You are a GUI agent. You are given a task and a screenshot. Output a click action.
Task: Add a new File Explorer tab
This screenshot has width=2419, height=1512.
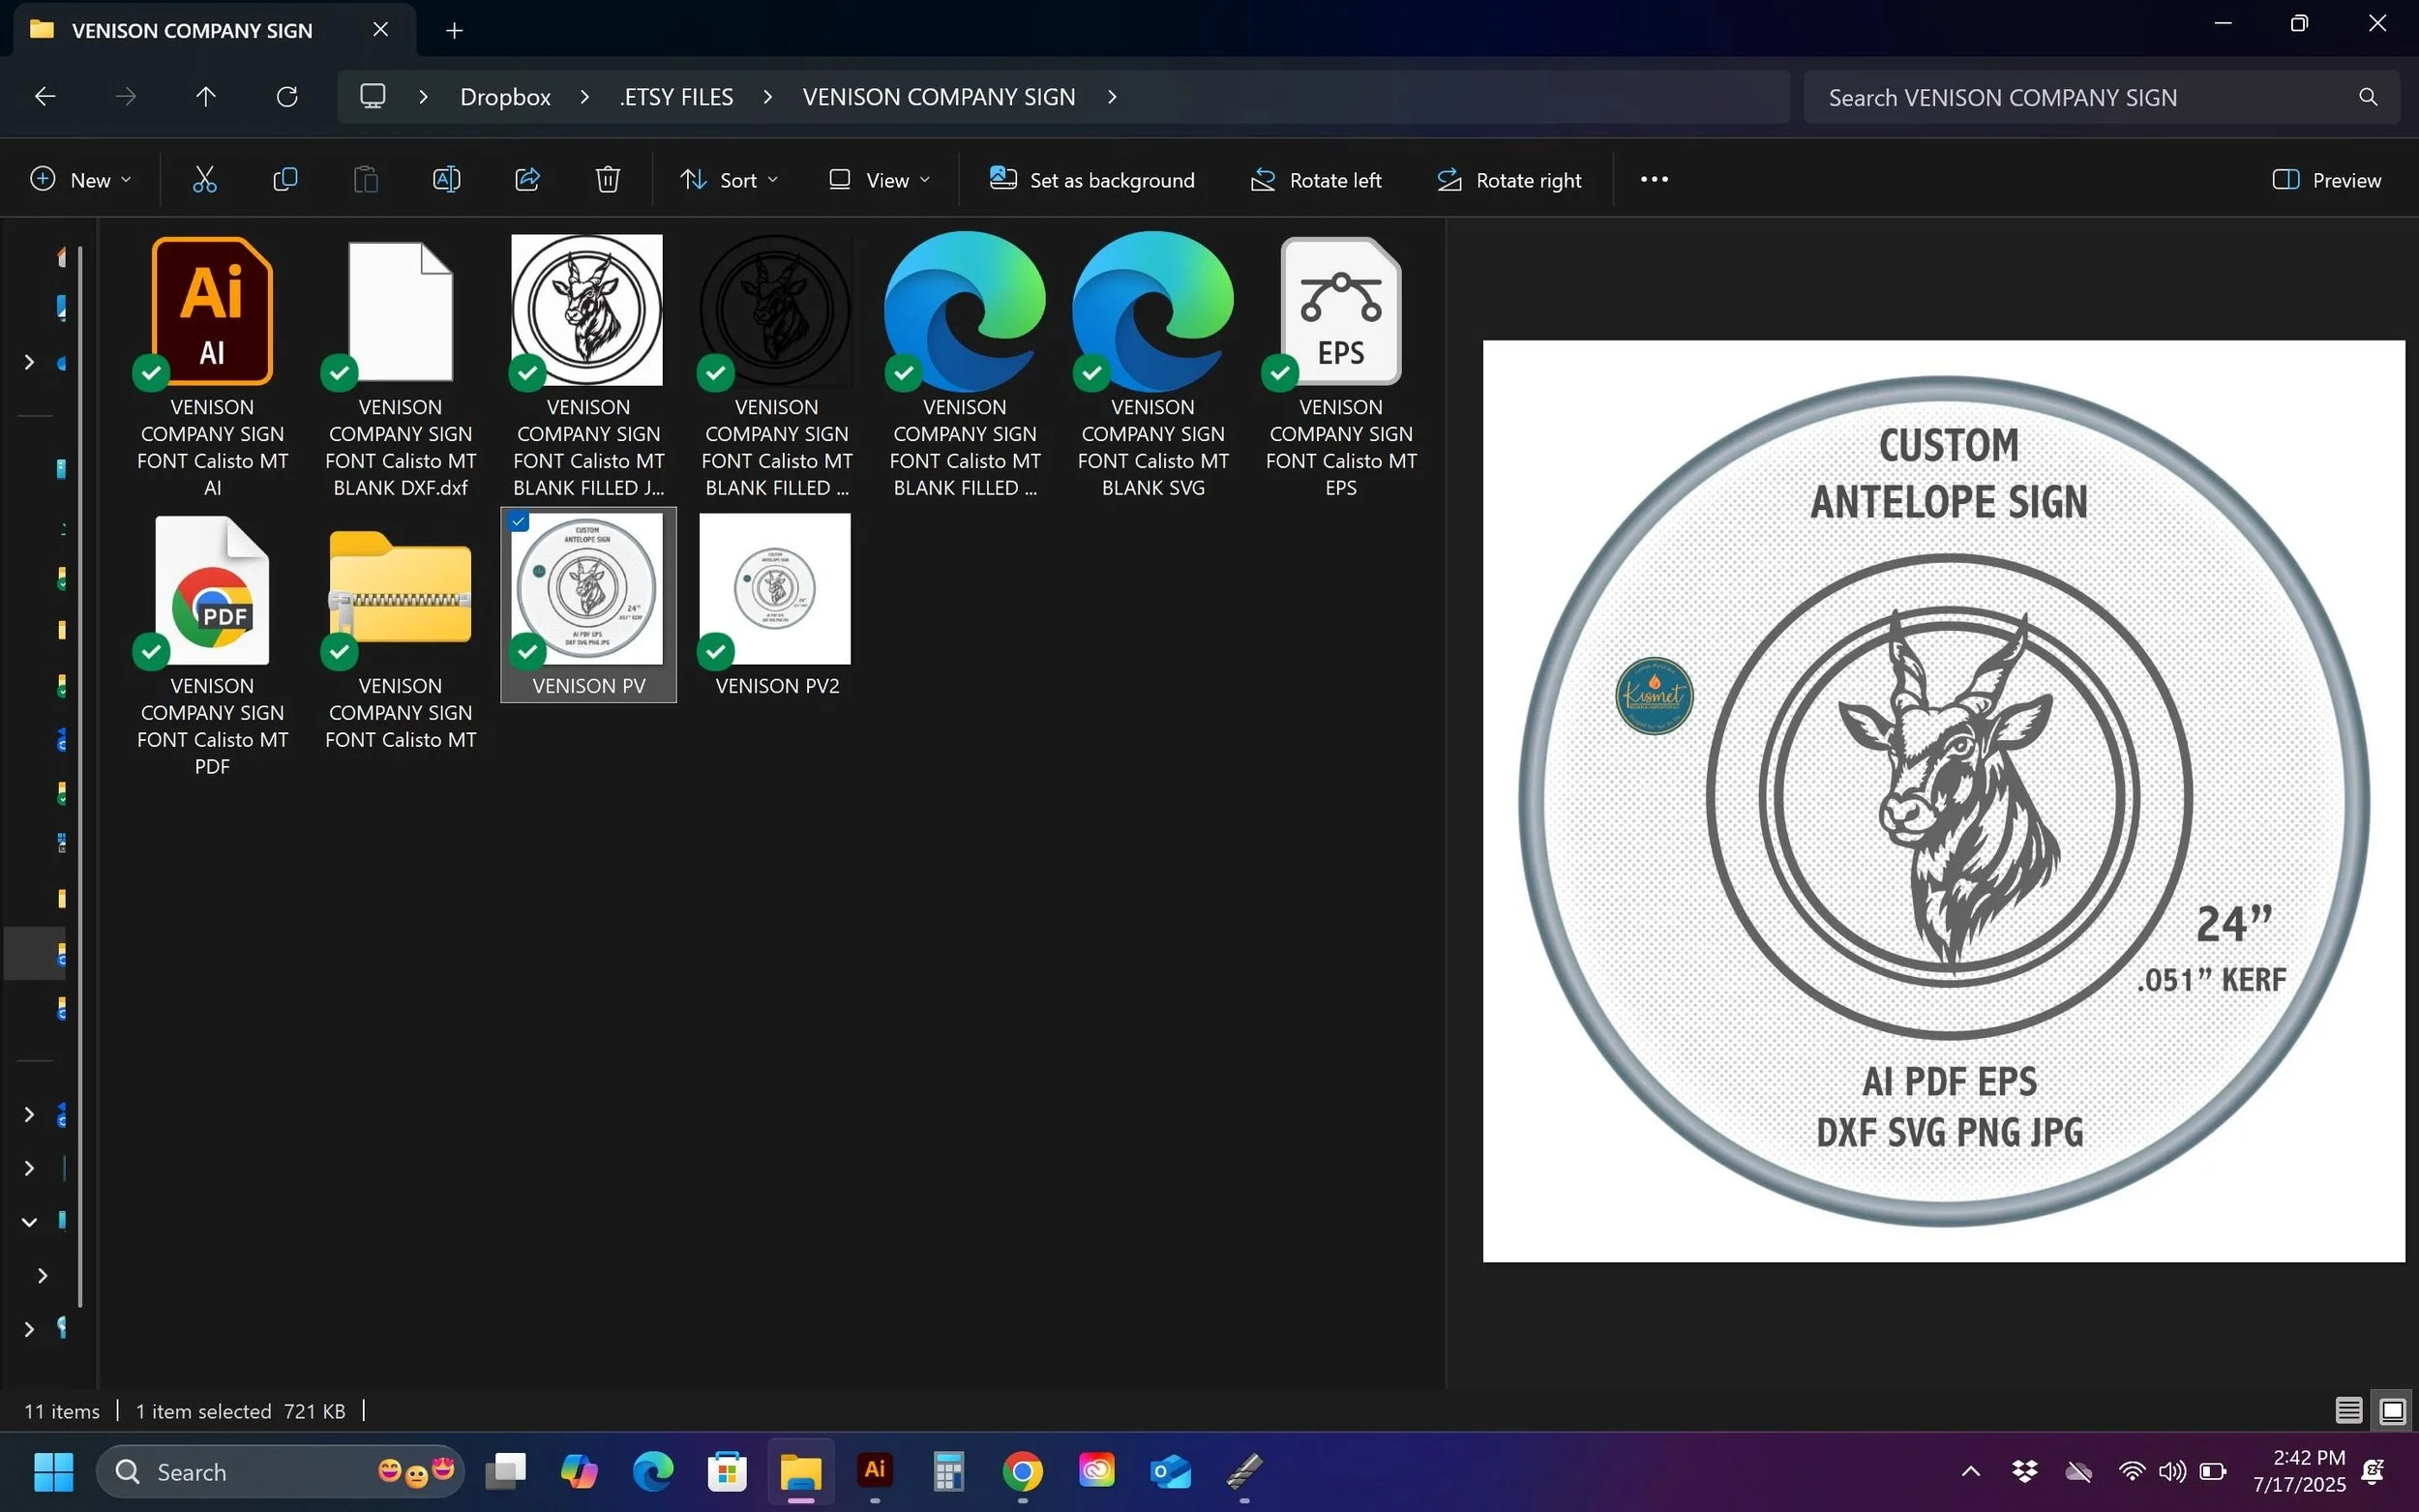pos(454,31)
